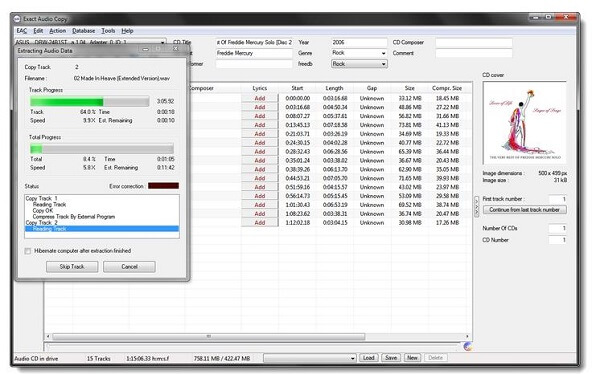Click the Error correction indicator
This screenshot has width=600, height=374.
[x=163, y=186]
